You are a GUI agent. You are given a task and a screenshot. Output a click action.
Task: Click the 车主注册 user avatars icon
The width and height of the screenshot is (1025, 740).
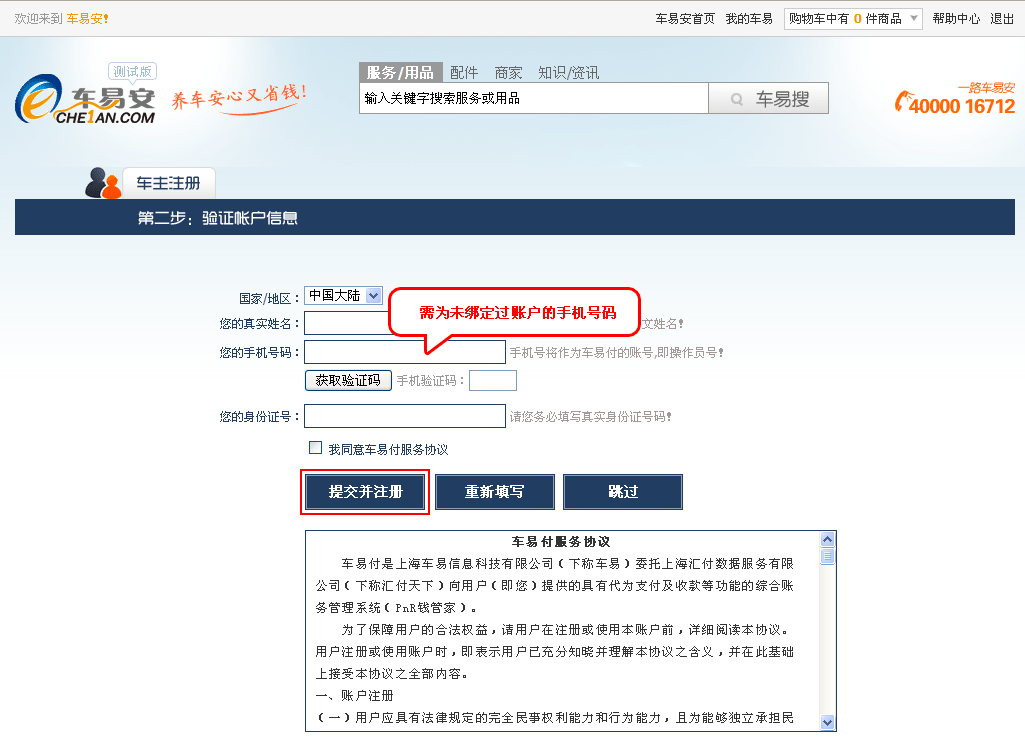(x=103, y=182)
